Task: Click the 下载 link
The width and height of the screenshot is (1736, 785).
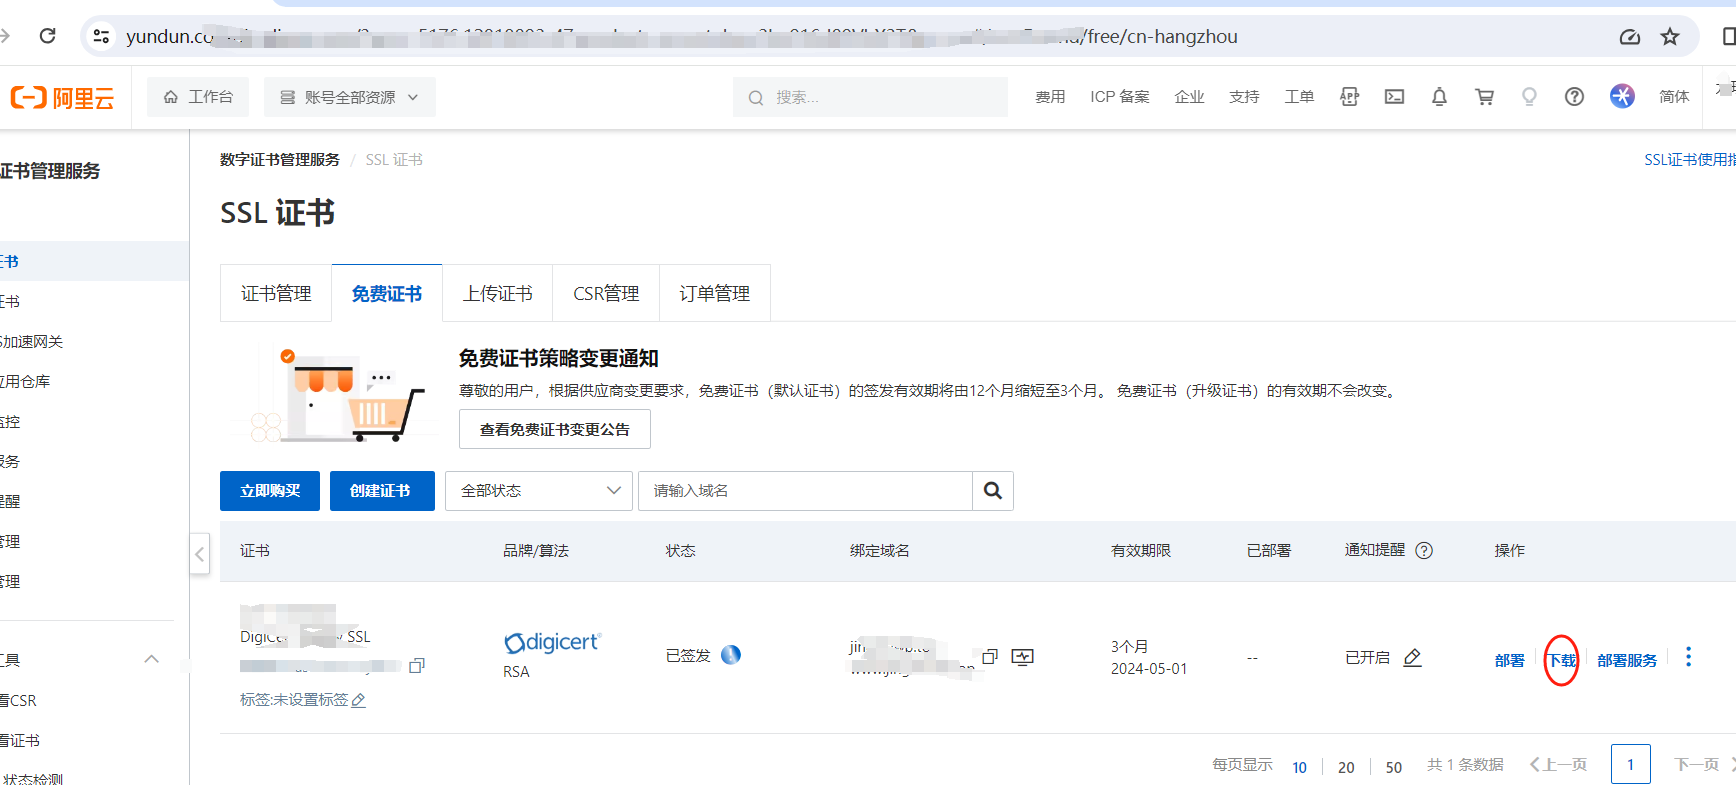Action: click(x=1562, y=660)
